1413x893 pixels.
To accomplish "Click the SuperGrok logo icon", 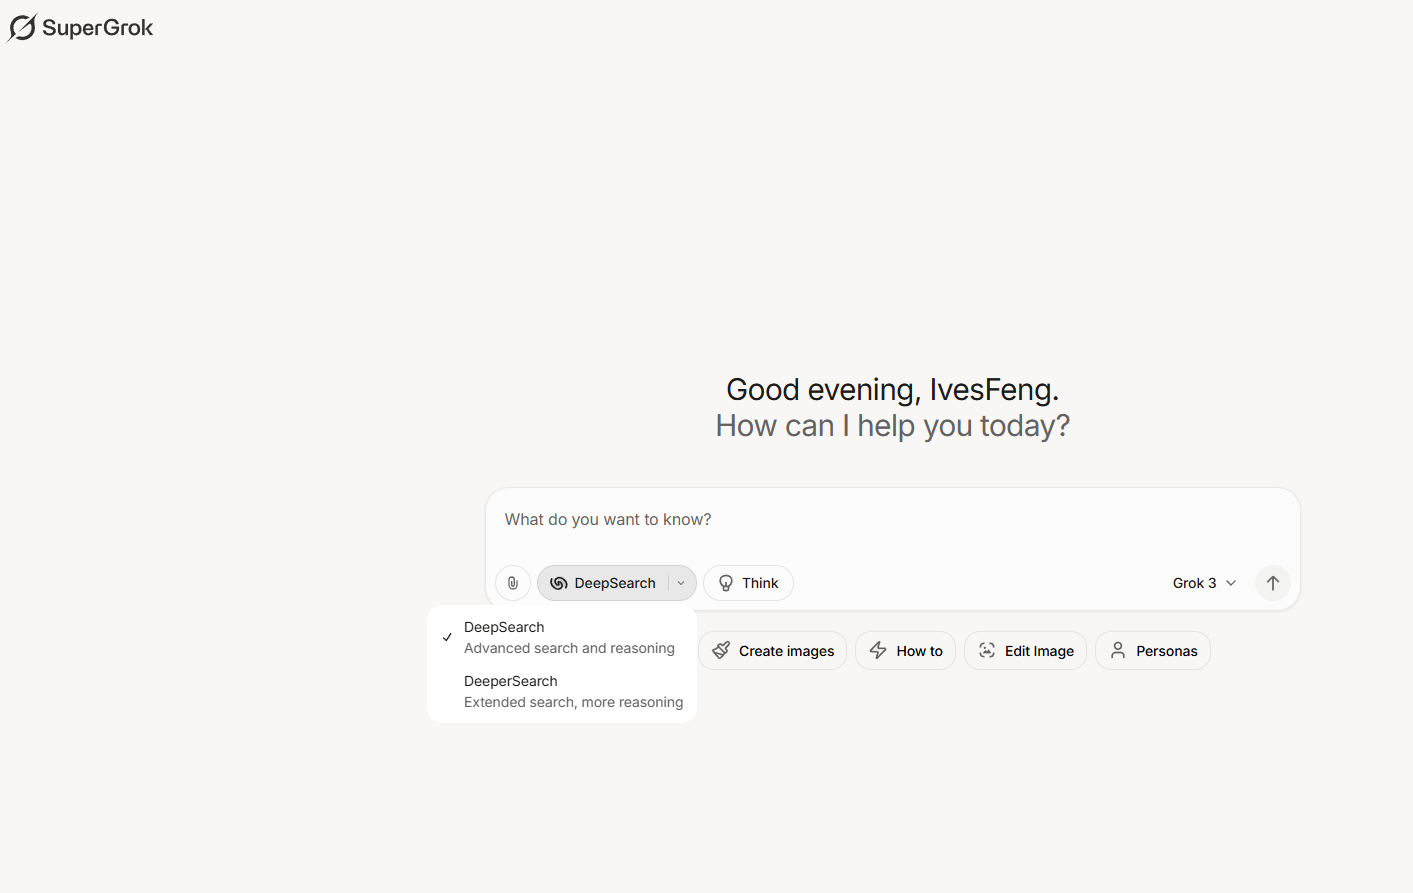I will 22,28.
